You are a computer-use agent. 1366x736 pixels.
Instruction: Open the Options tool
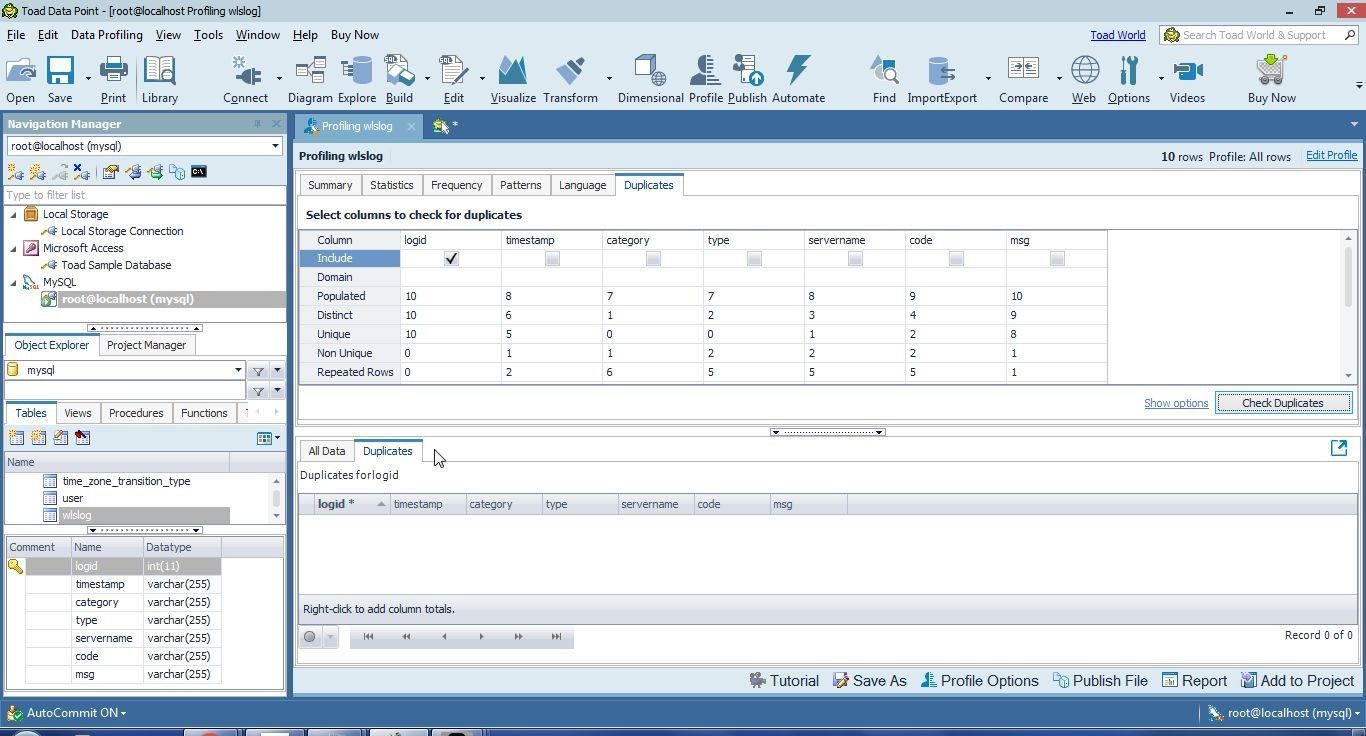click(1129, 79)
